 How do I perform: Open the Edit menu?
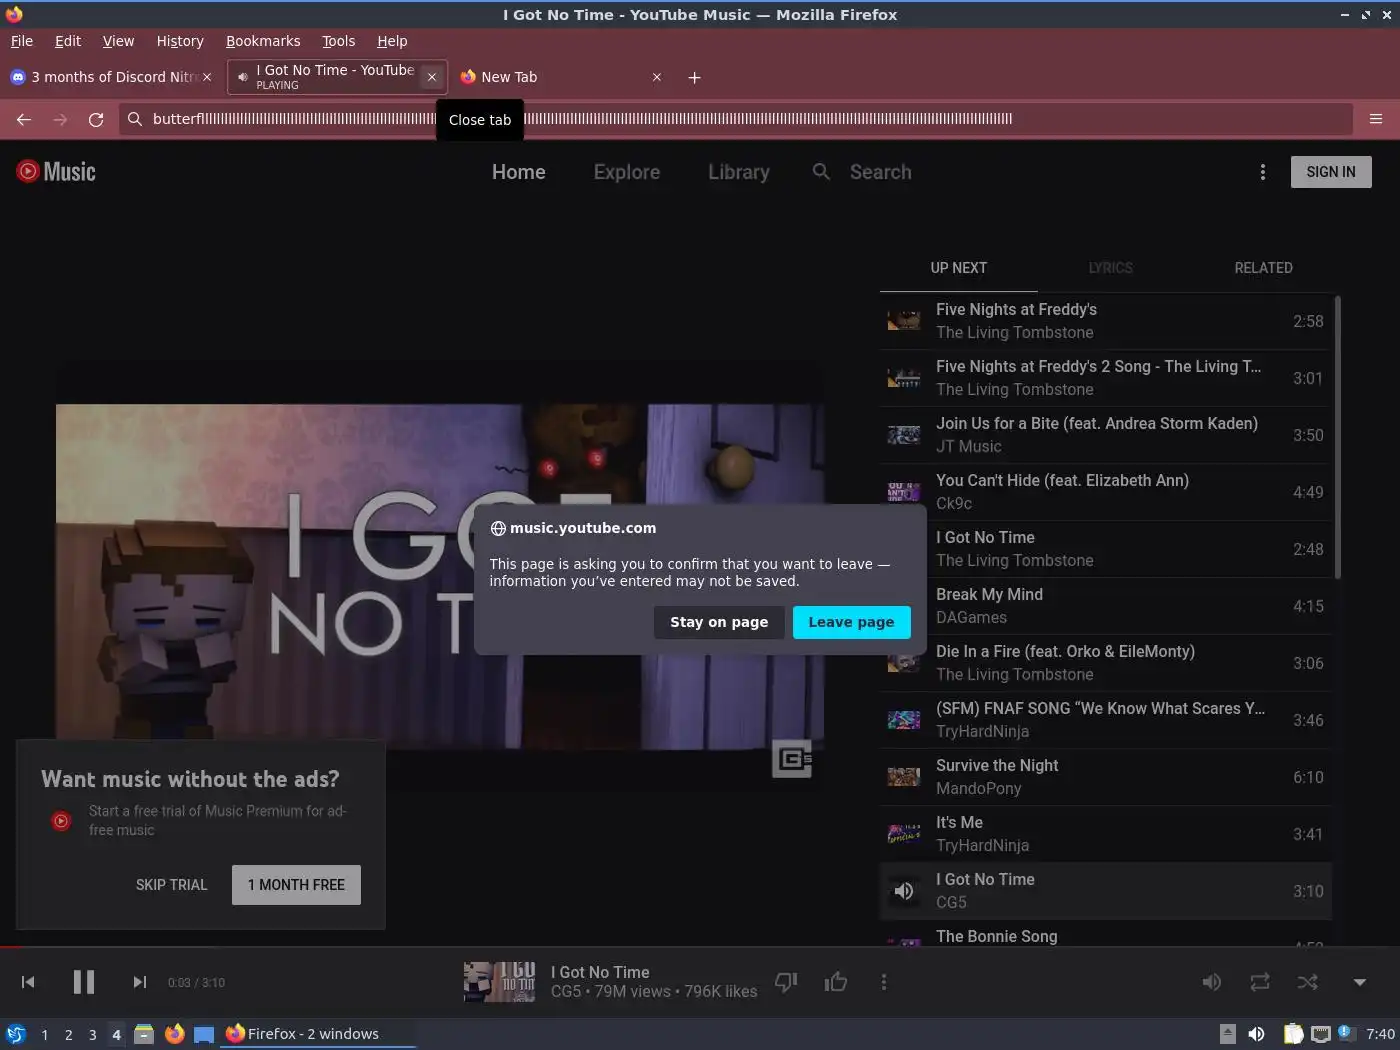(x=68, y=41)
